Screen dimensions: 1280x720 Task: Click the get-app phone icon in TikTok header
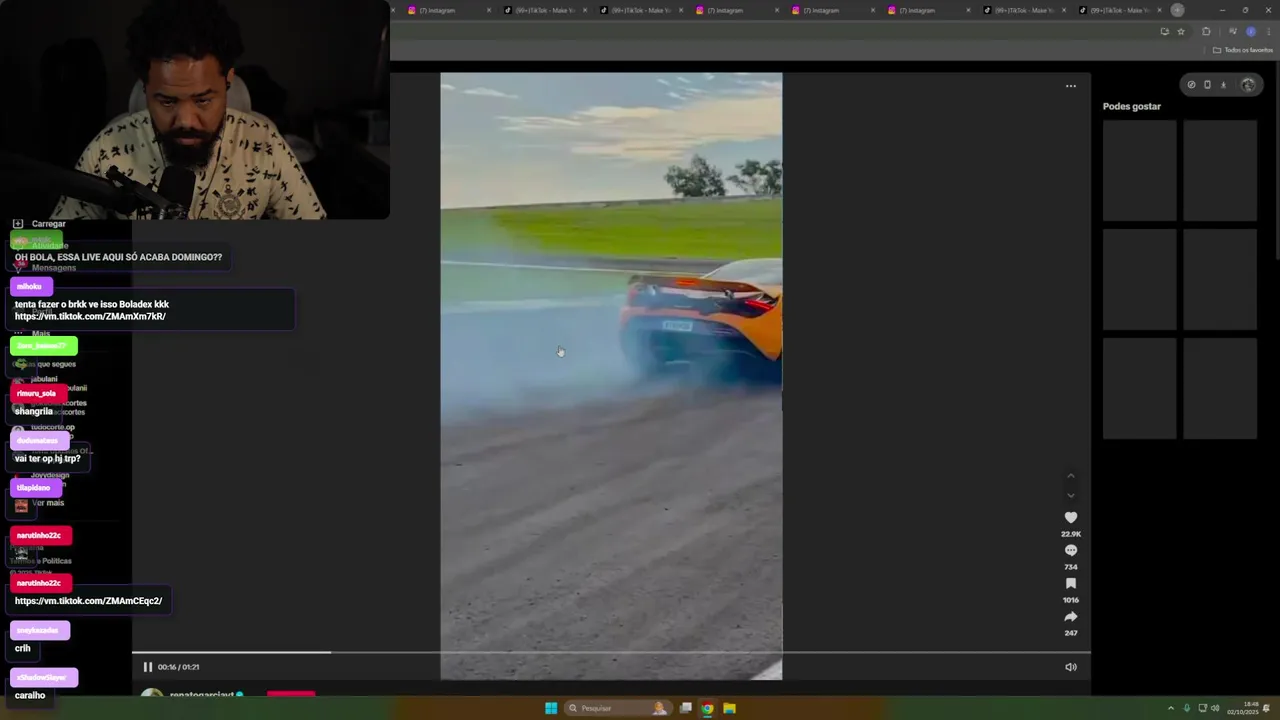tap(1207, 85)
